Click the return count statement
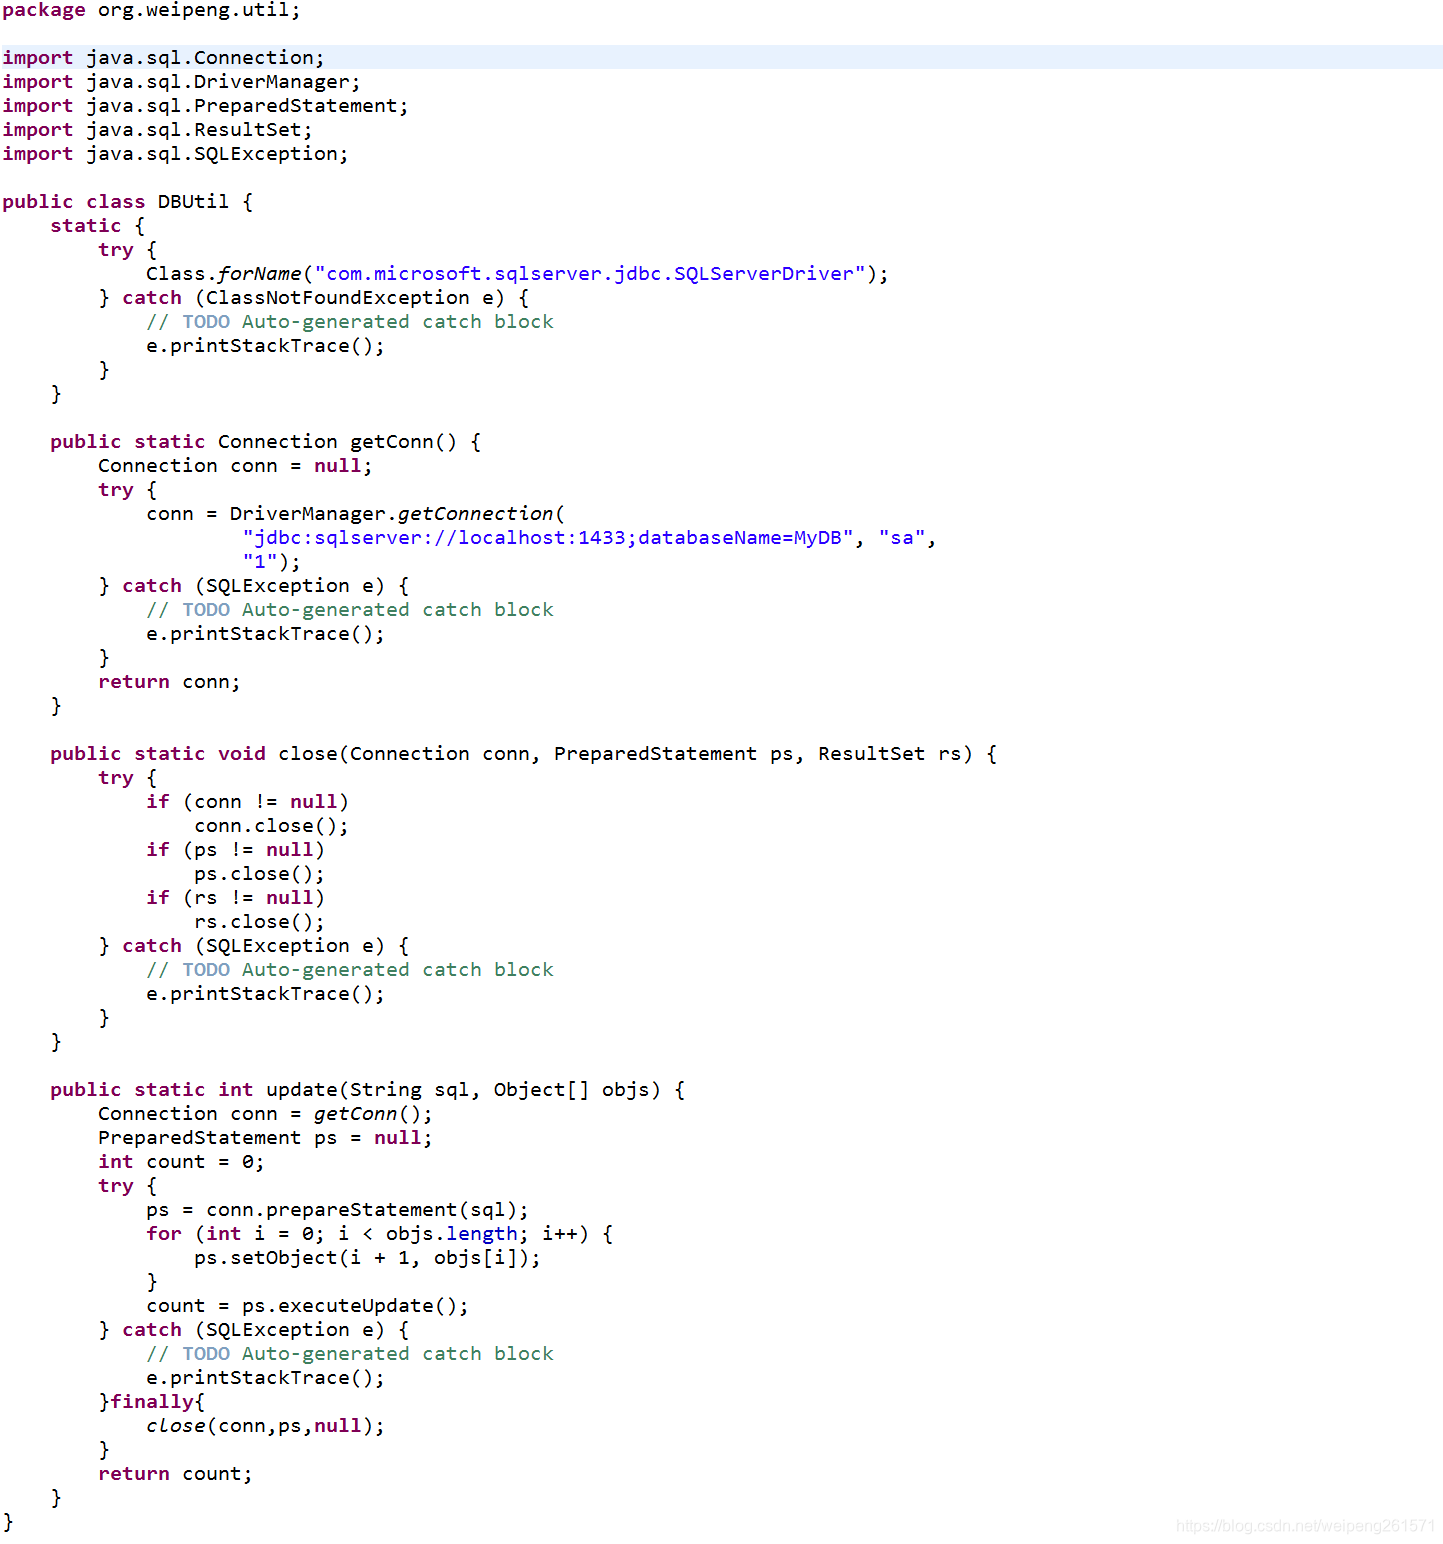Screen dimensions: 1443x1544 [175, 1474]
